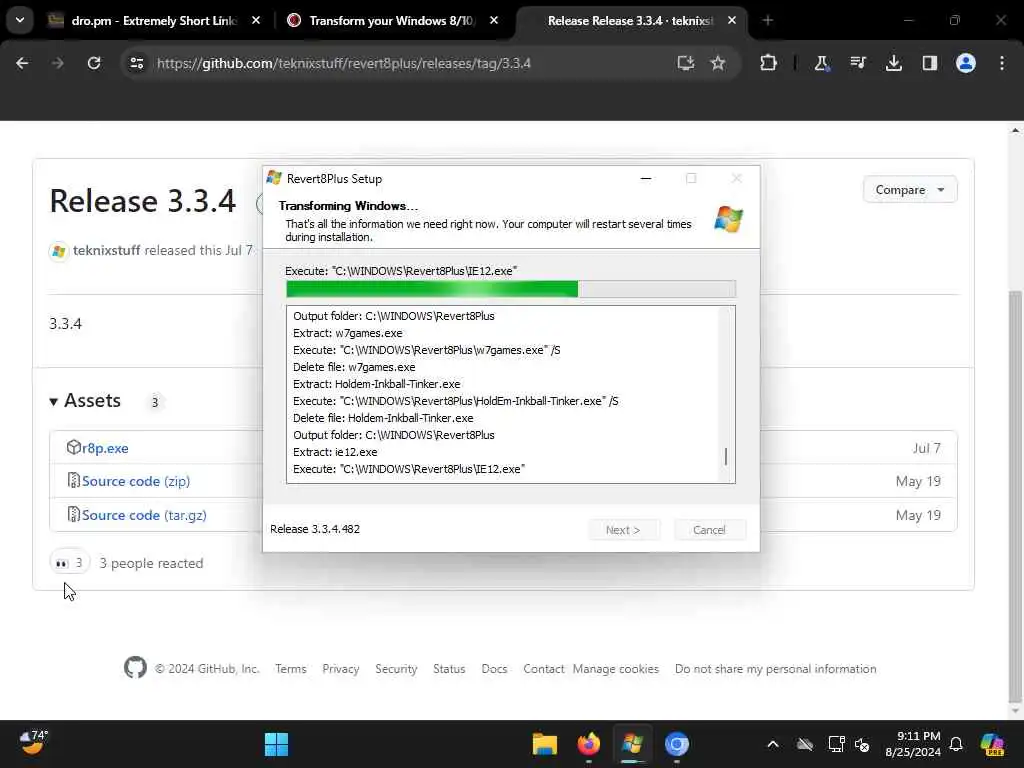Switch to Transform your Windows tab
This screenshot has height=768, width=1024.
[x=391, y=21]
